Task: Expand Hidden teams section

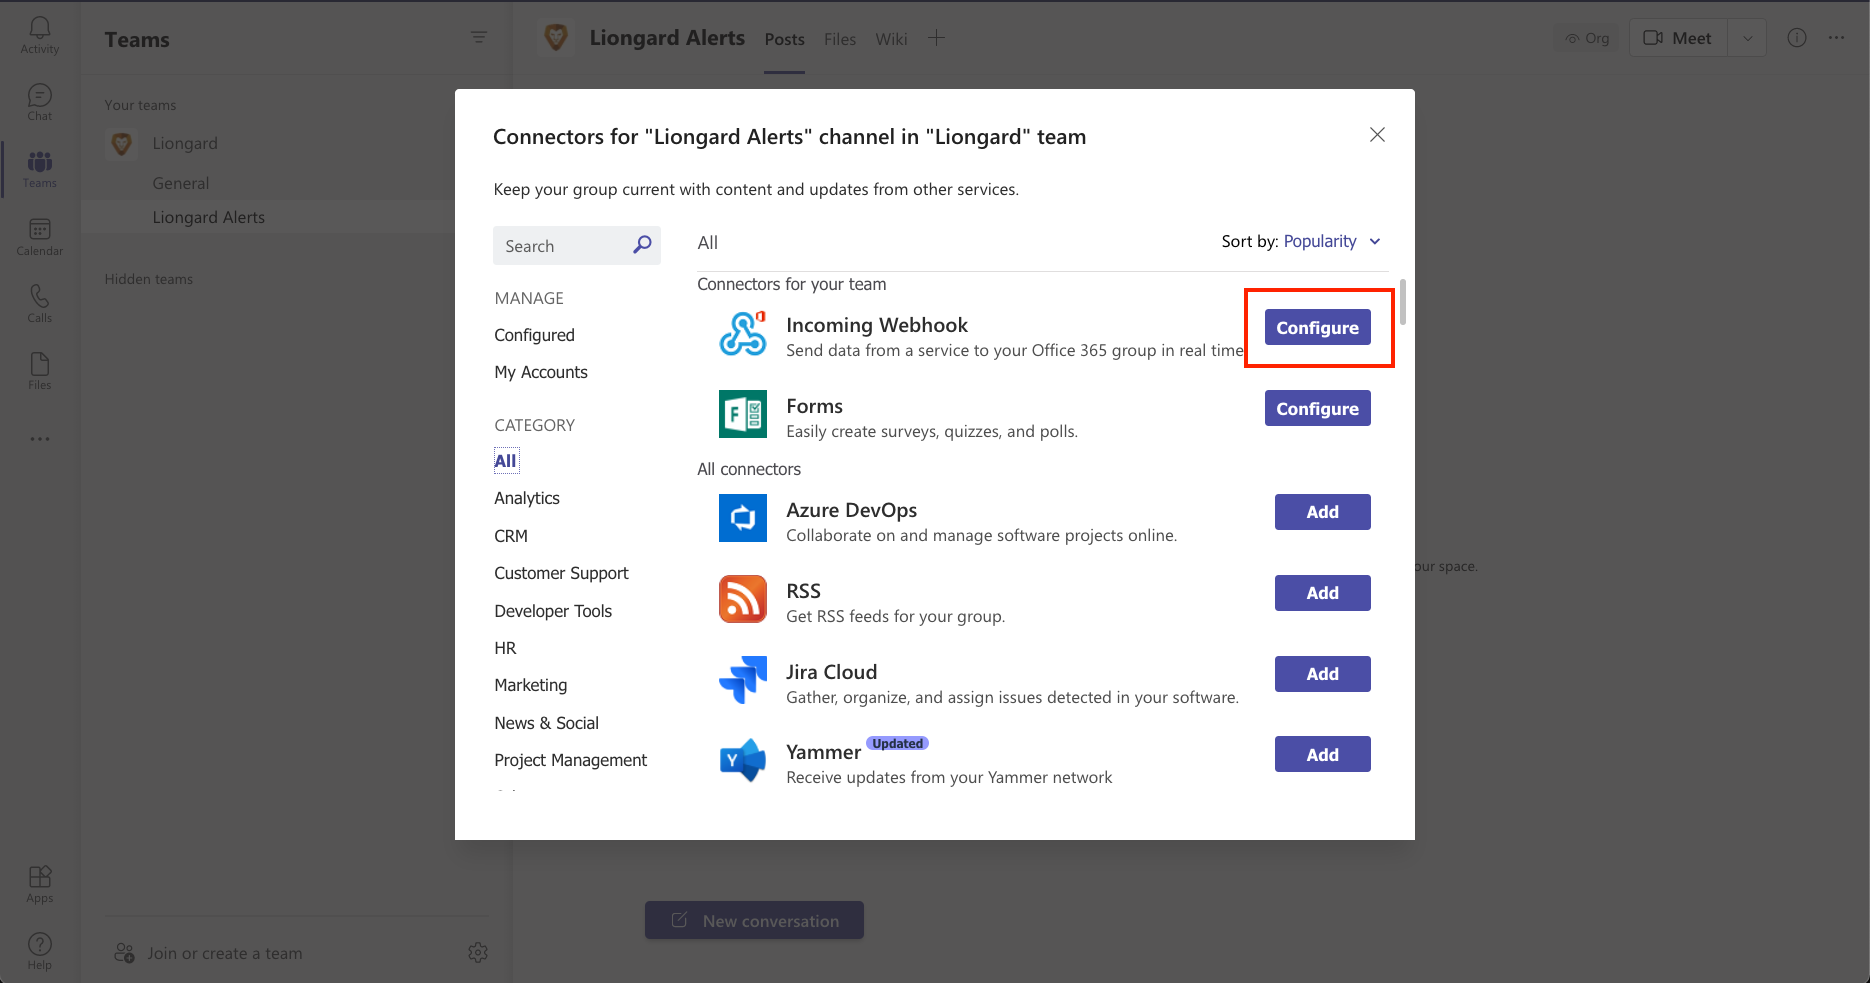Action: (x=149, y=279)
